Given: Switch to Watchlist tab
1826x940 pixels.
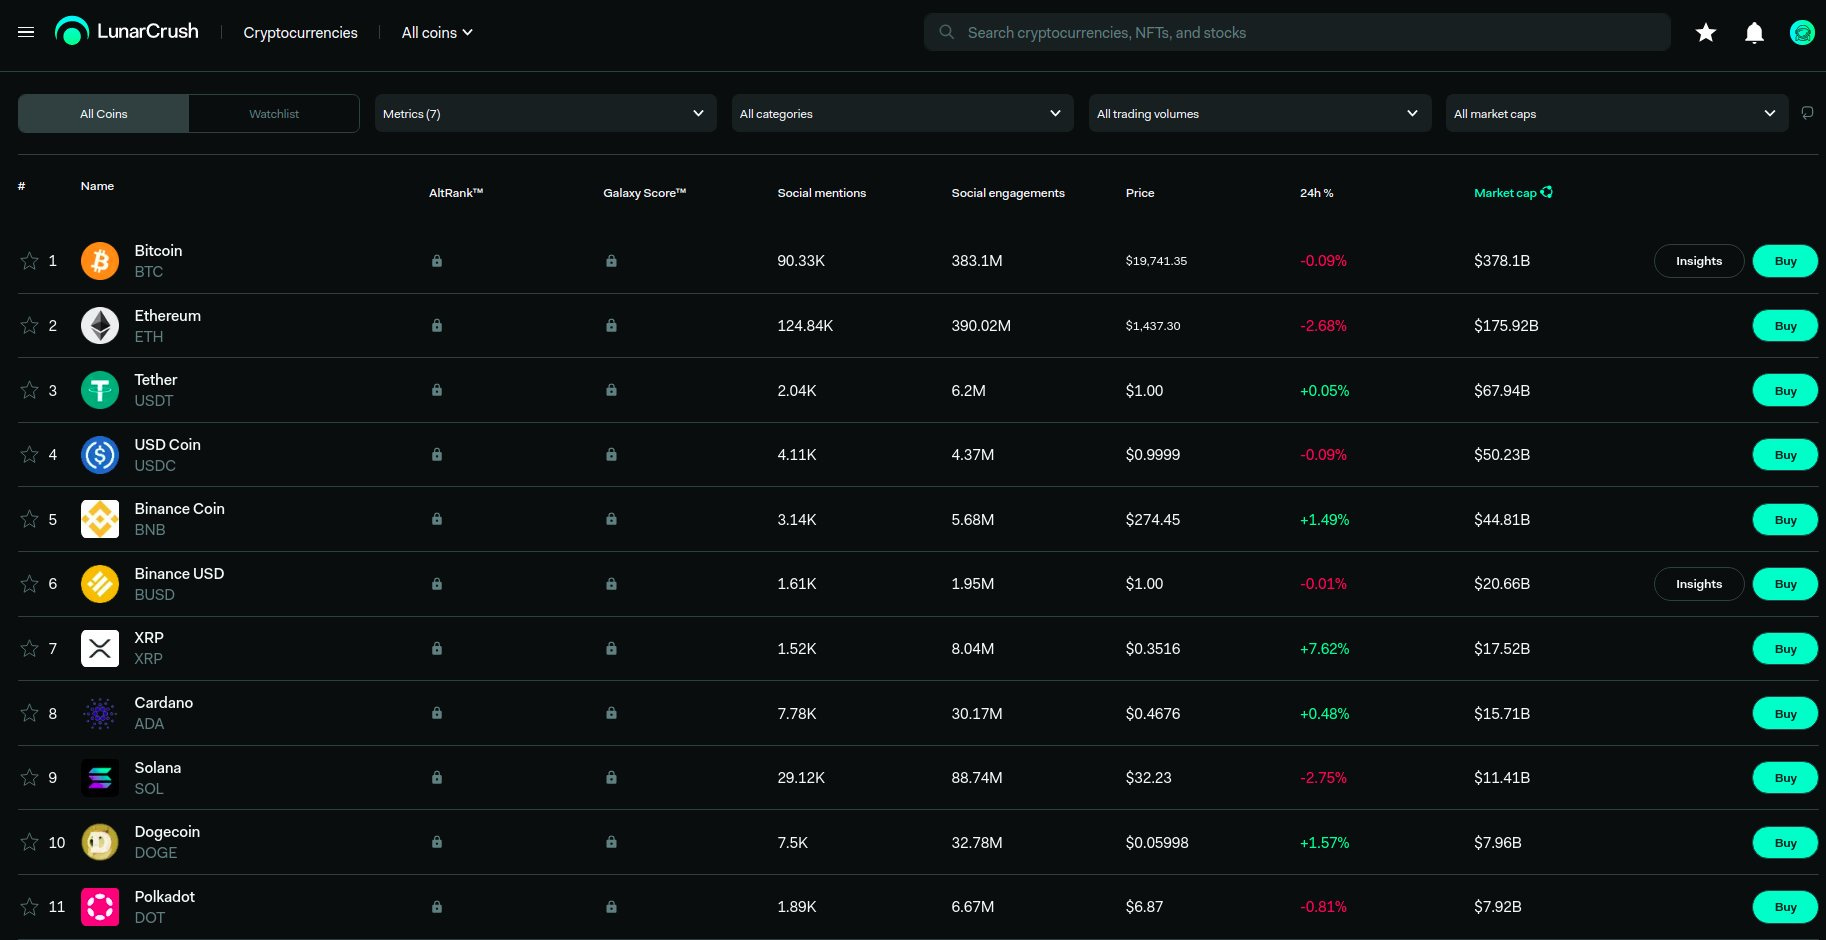Looking at the screenshot, I should pyautogui.click(x=274, y=114).
